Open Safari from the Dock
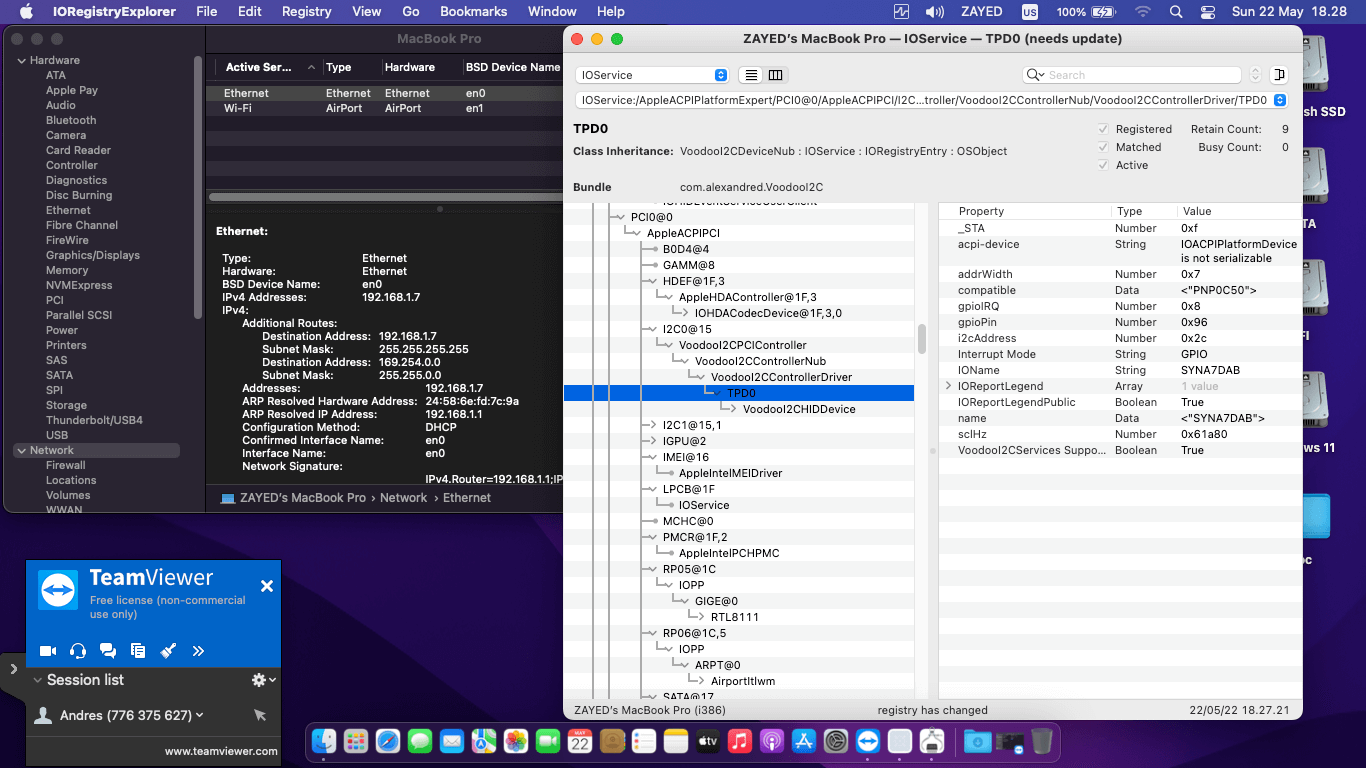1366x768 pixels. click(388, 741)
